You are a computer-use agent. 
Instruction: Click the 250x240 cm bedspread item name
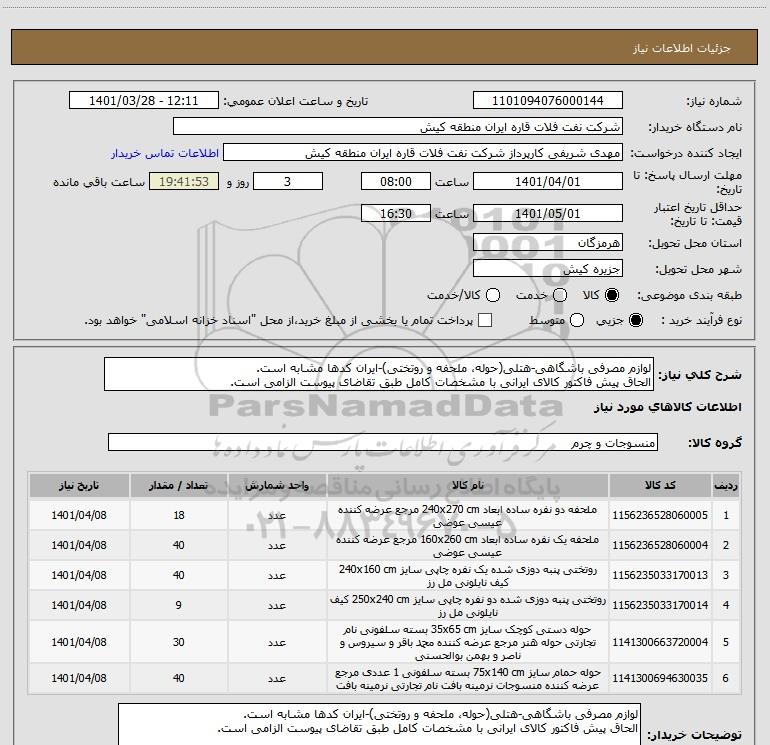tap(468, 606)
